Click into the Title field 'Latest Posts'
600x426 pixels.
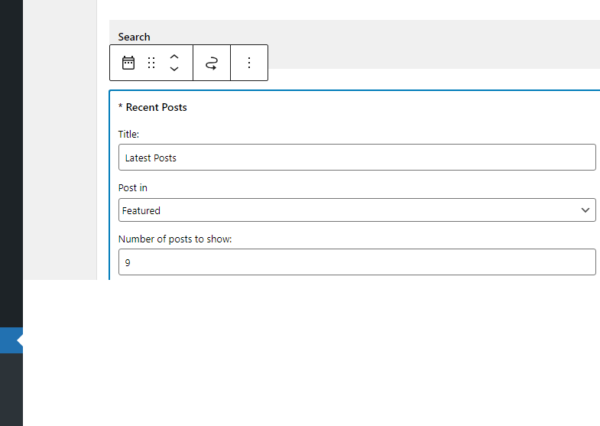coord(357,157)
